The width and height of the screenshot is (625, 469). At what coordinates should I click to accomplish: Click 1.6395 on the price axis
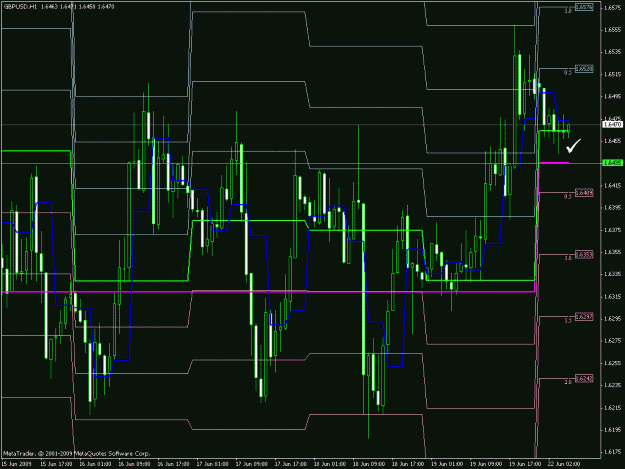pos(613,208)
